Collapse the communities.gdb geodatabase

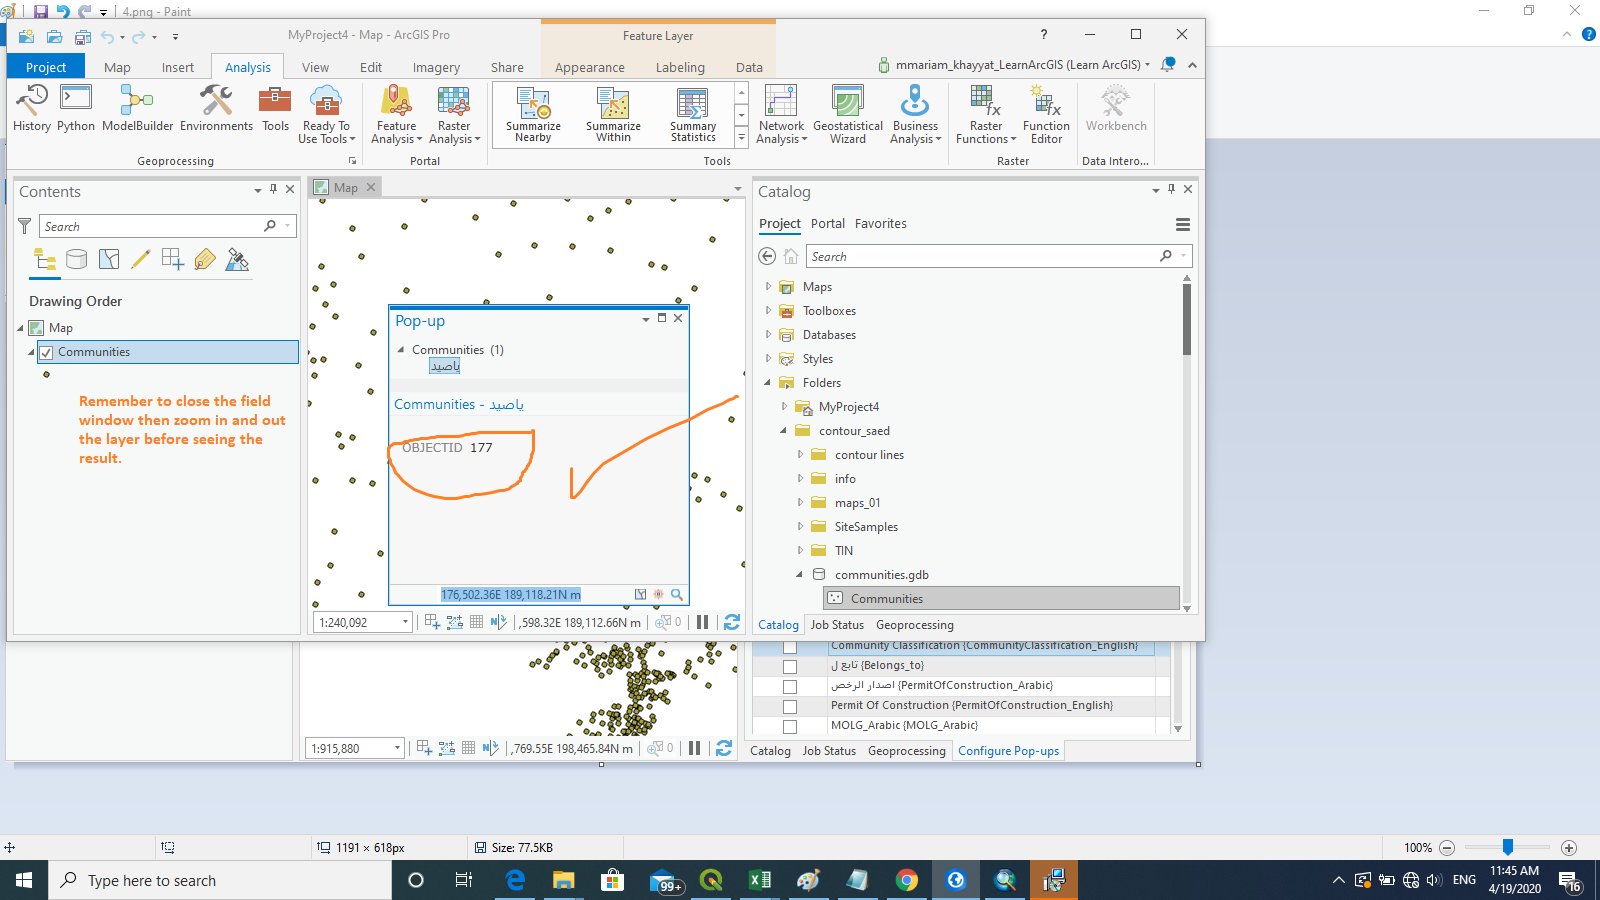click(800, 575)
